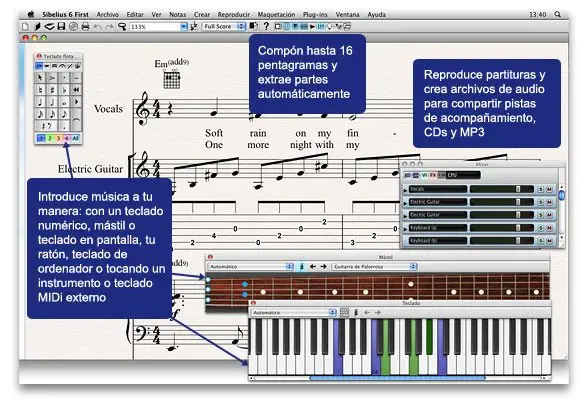This screenshot has width=588, height=400.
Task: Pick the whole note on the keypad
Action: (x=64, y=102)
